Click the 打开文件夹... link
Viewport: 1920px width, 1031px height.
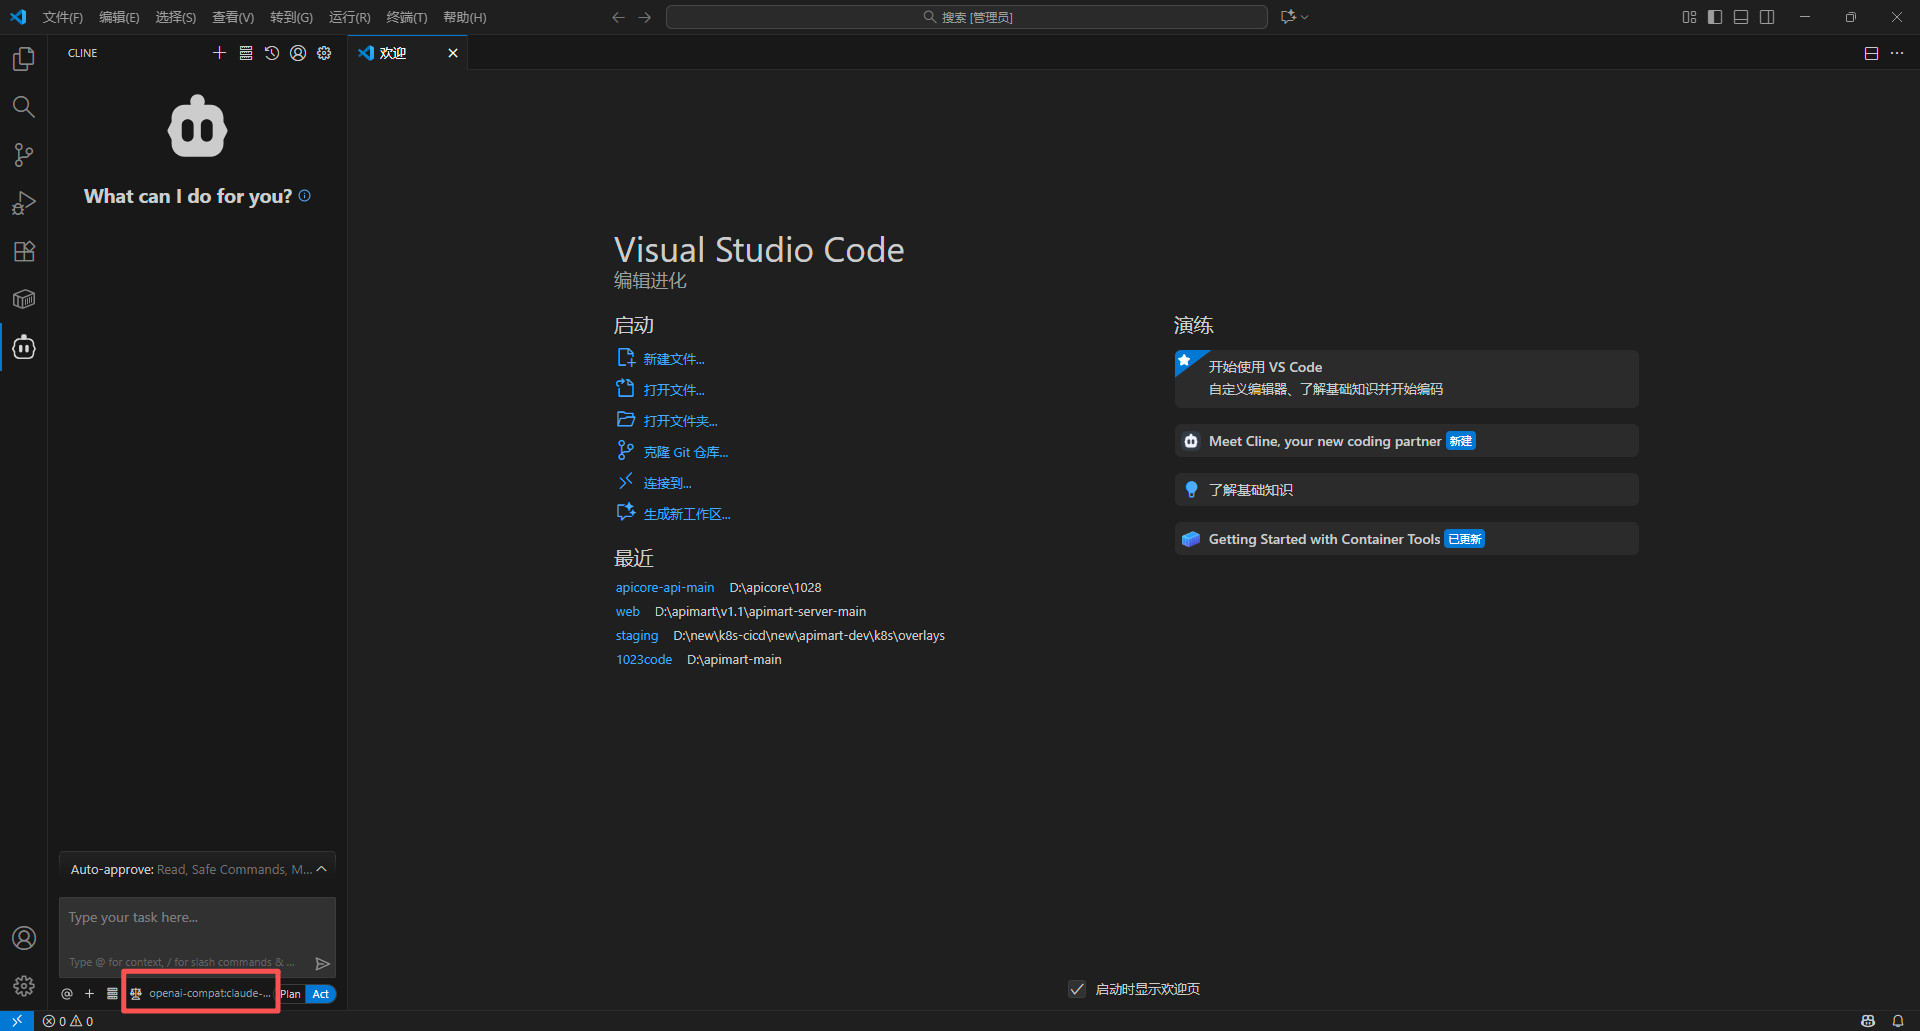coord(680,421)
